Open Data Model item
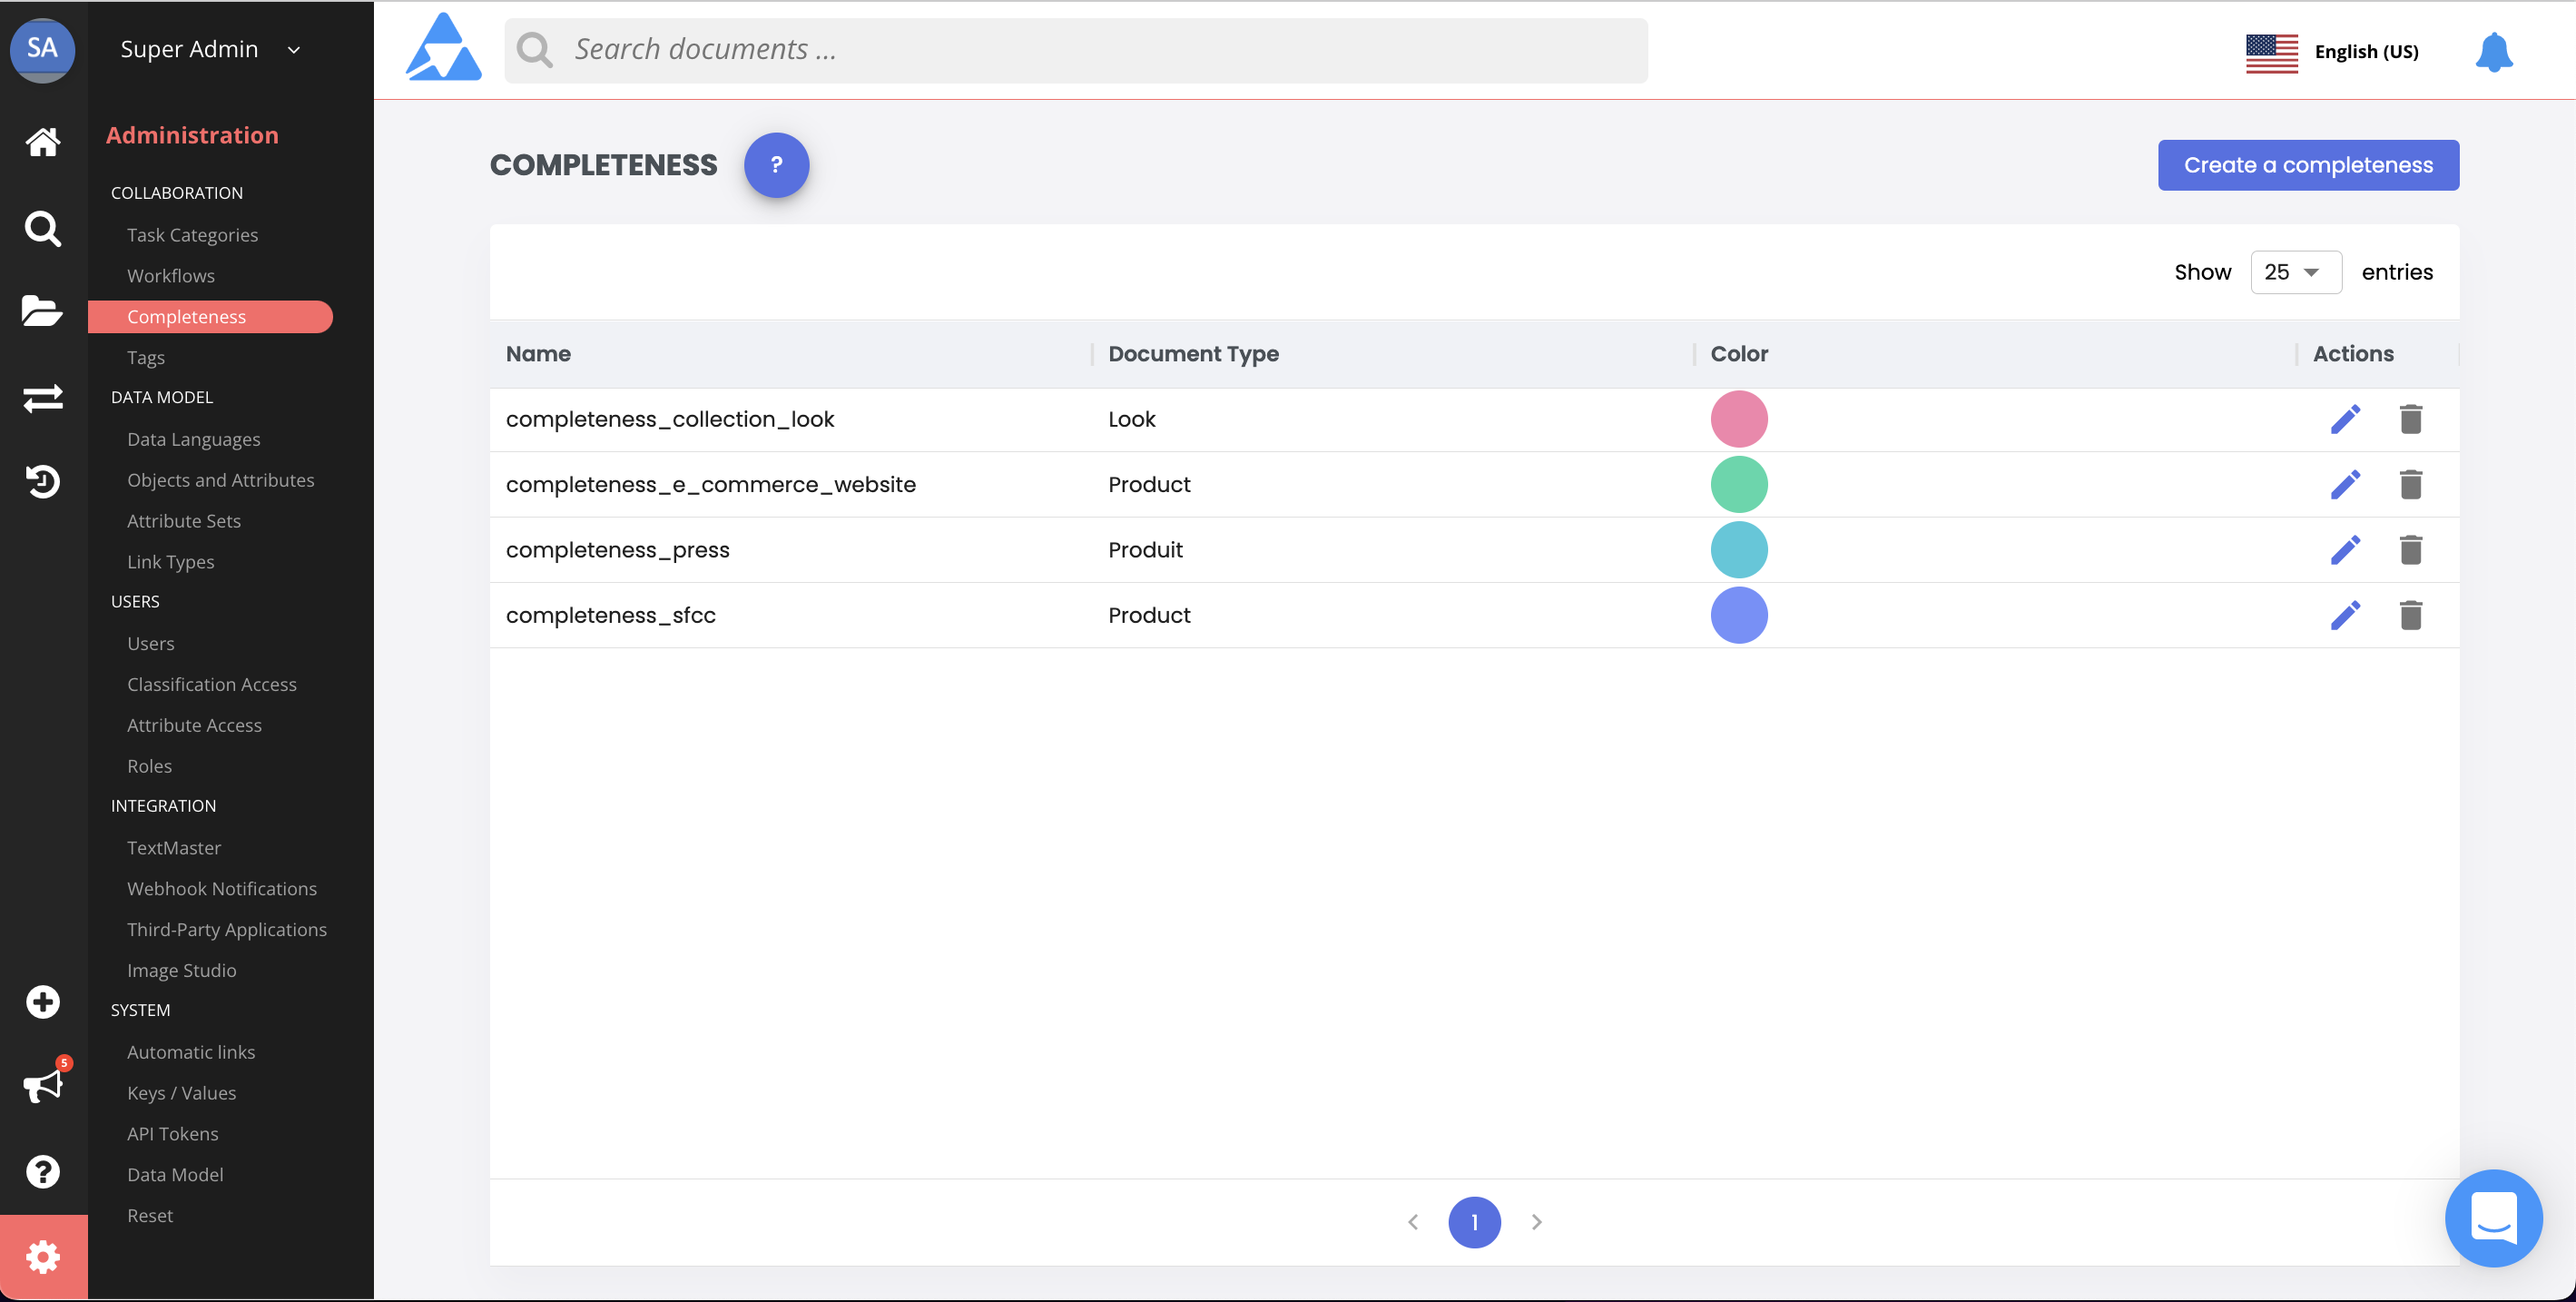This screenshot has height=1302, width=2576. click(175, 1175)
